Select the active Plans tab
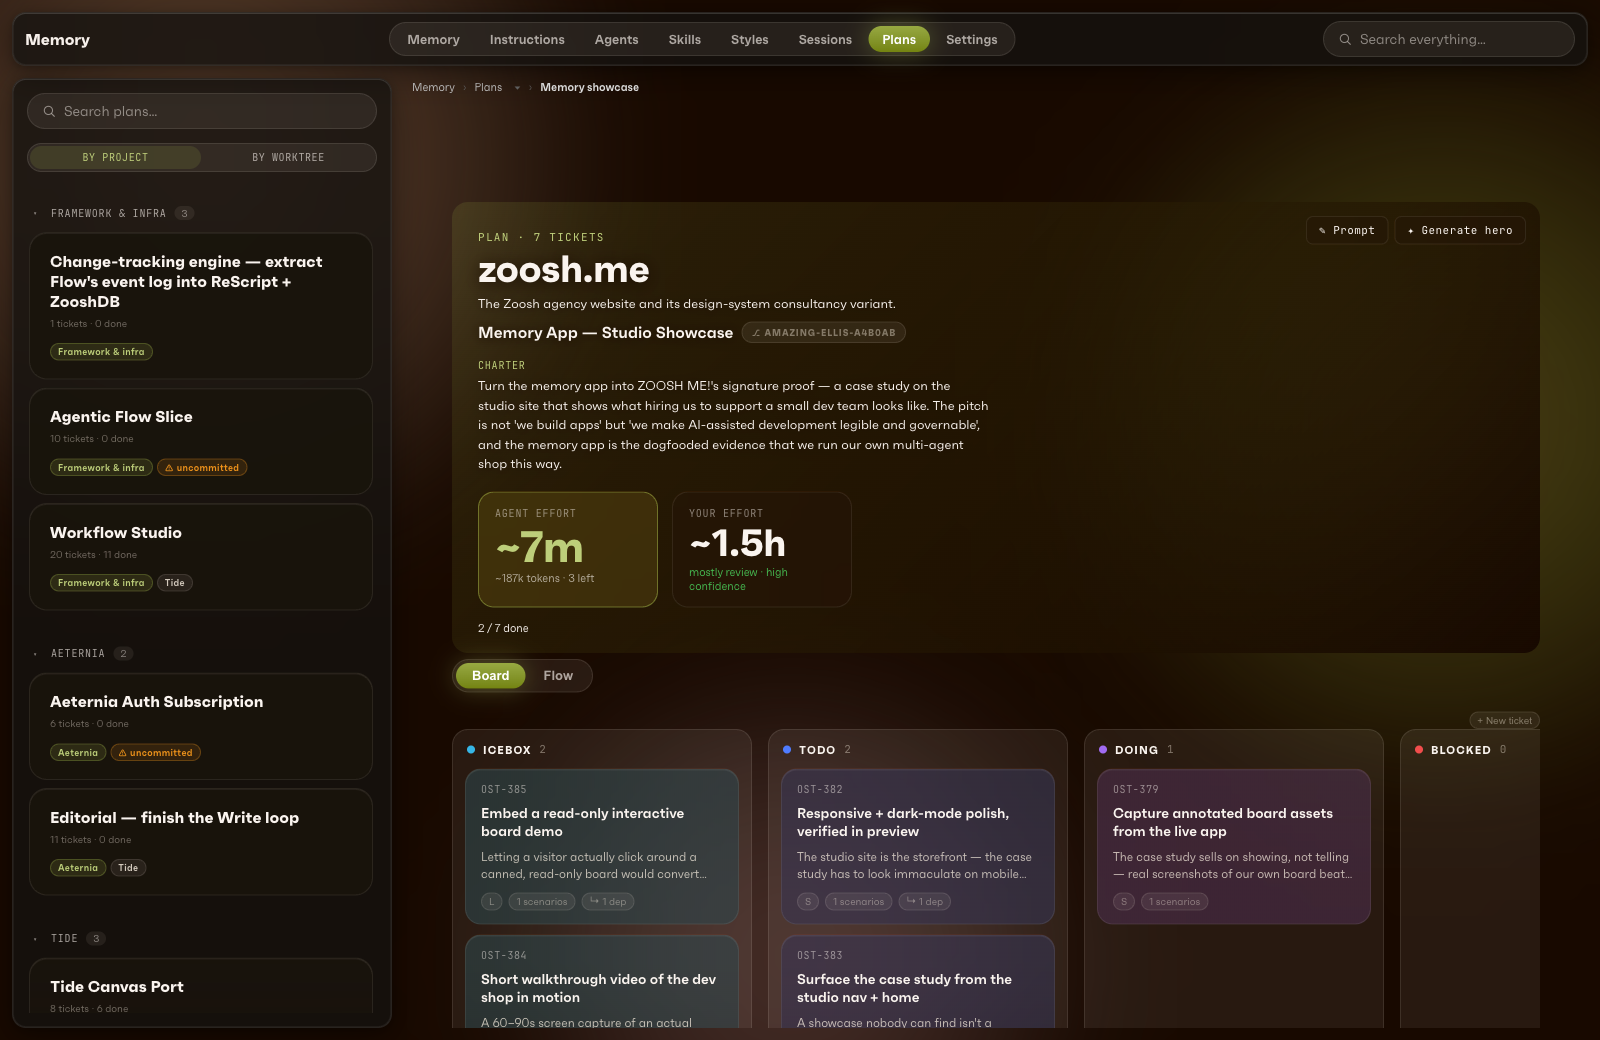The height and width of the screenshot is (1040, 1600). pyautogui.click(x=899, y=40)
